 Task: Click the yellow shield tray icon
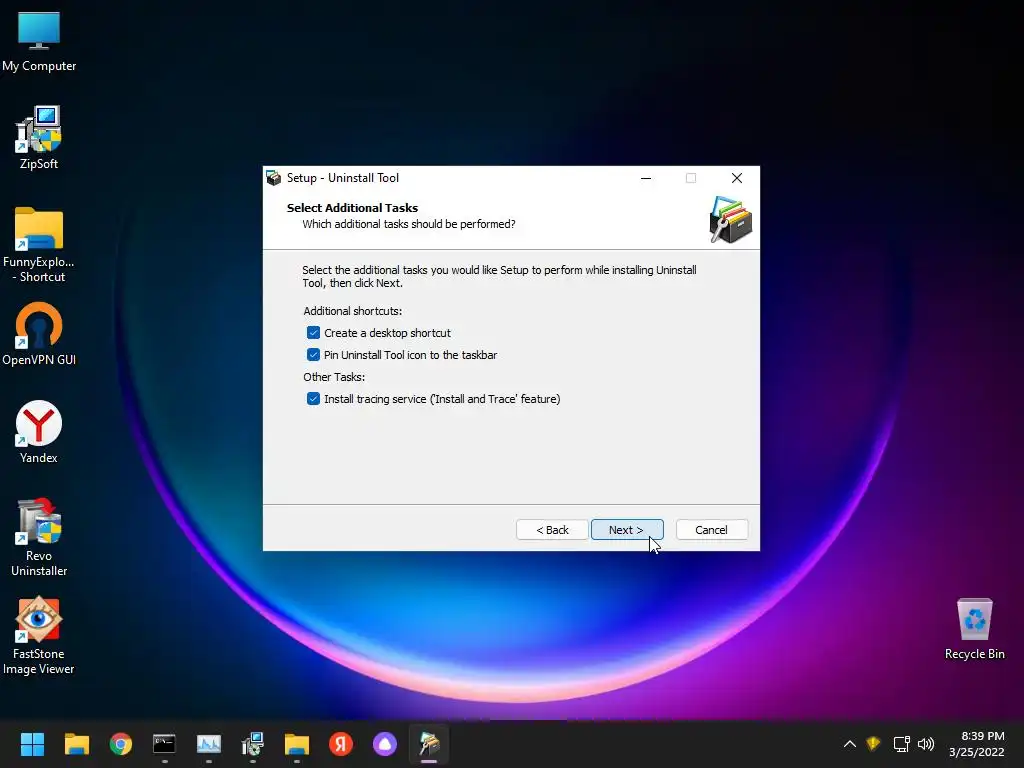click(x=873, y=744)
